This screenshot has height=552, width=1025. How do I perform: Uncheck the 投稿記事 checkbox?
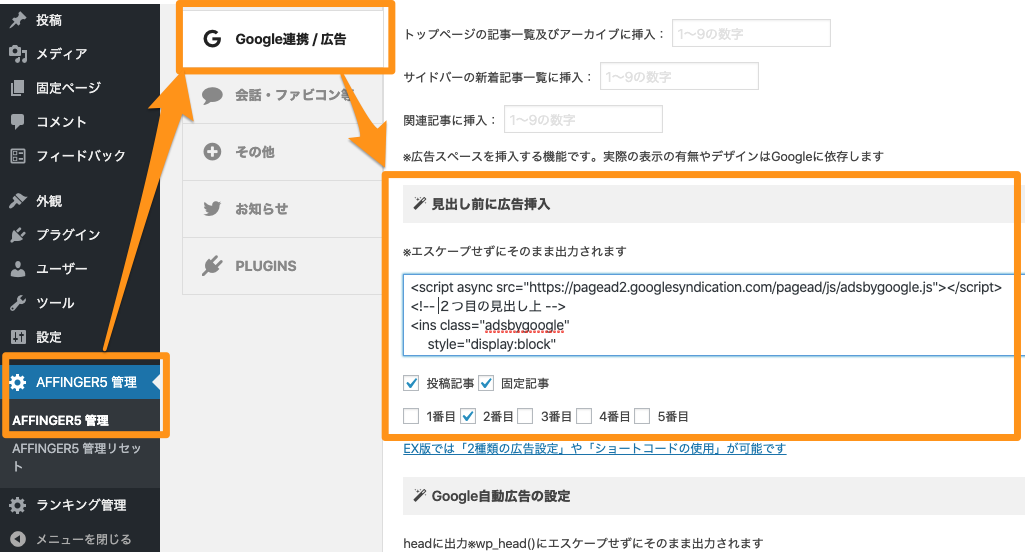coord(411,383)
